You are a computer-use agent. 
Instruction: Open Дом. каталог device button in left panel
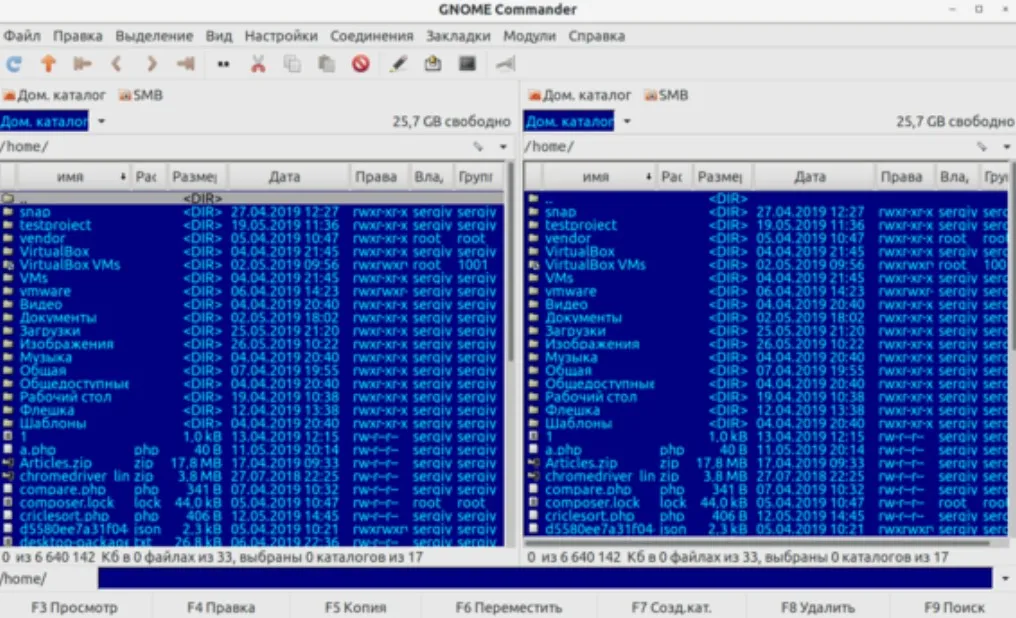(54, 95)
